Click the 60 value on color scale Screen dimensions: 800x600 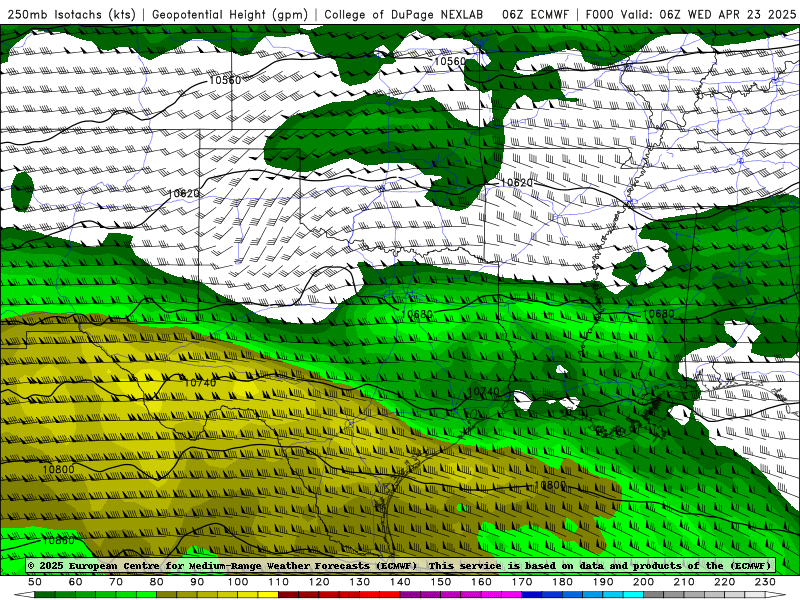point(76,582)
